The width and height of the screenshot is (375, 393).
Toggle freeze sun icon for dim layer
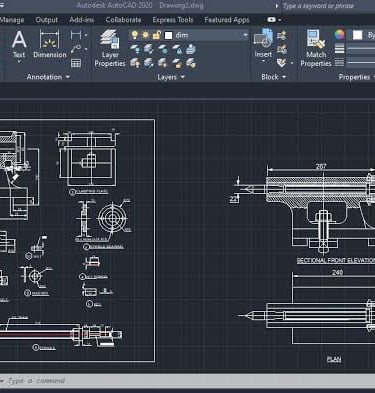pyautogui.click(x=146, y=35)
